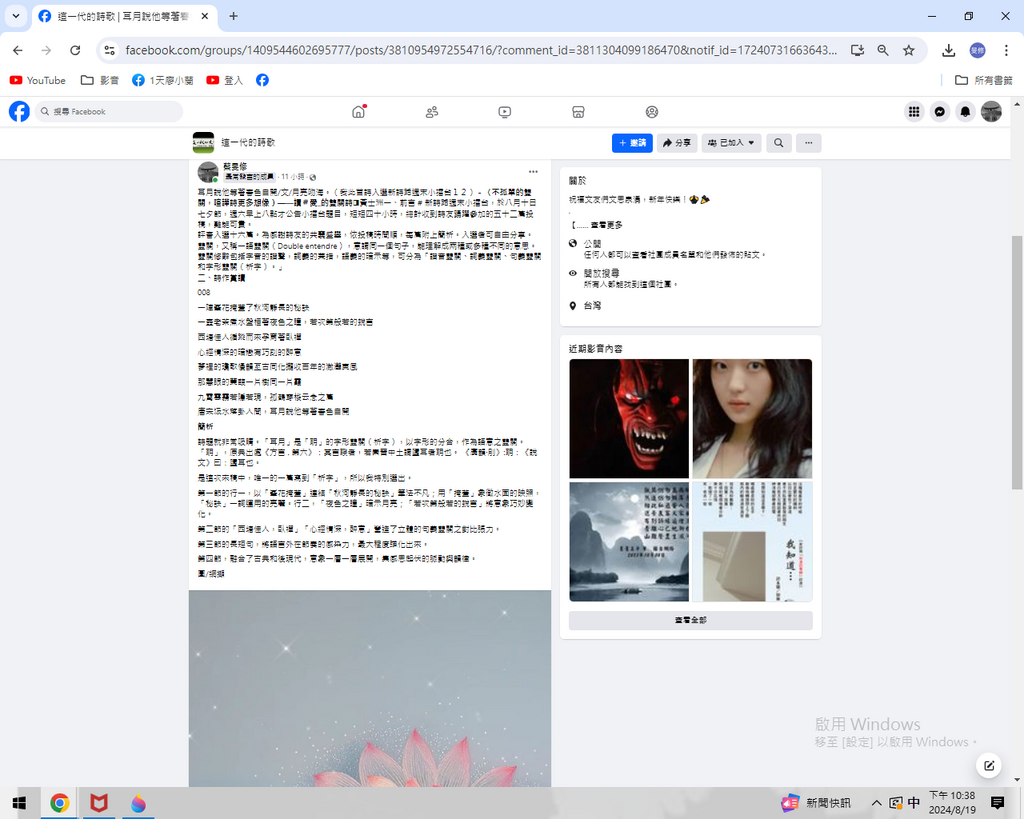1024x819 pixels.
Task: Click 查看全部 to see all media
Action: click(690, 621)
